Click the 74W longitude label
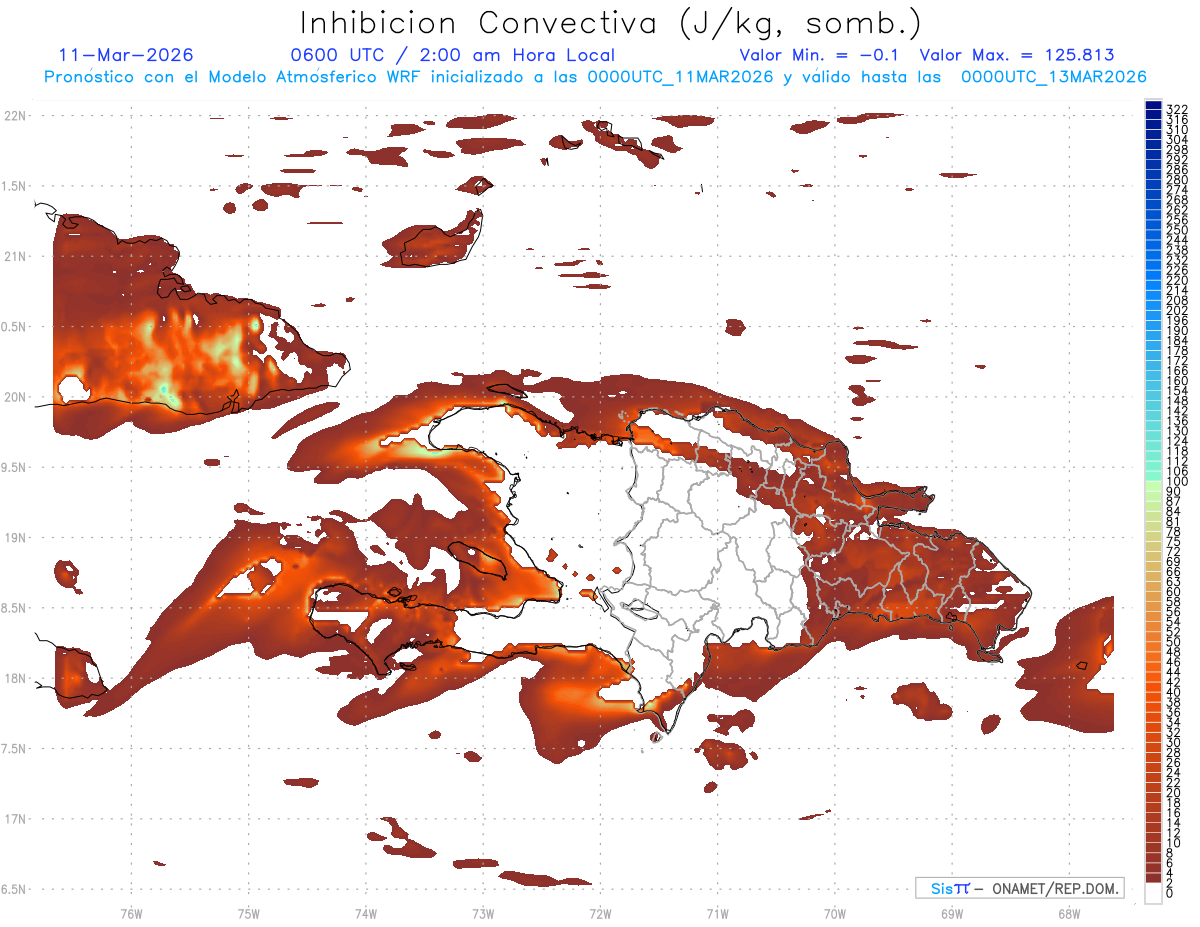 (x=365, y=913)
